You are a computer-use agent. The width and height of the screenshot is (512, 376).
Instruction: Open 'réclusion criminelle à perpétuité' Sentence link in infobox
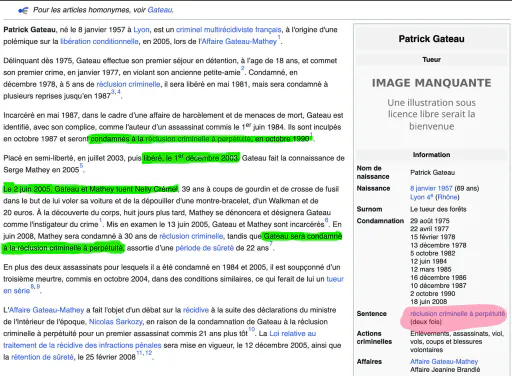[457, 314]
